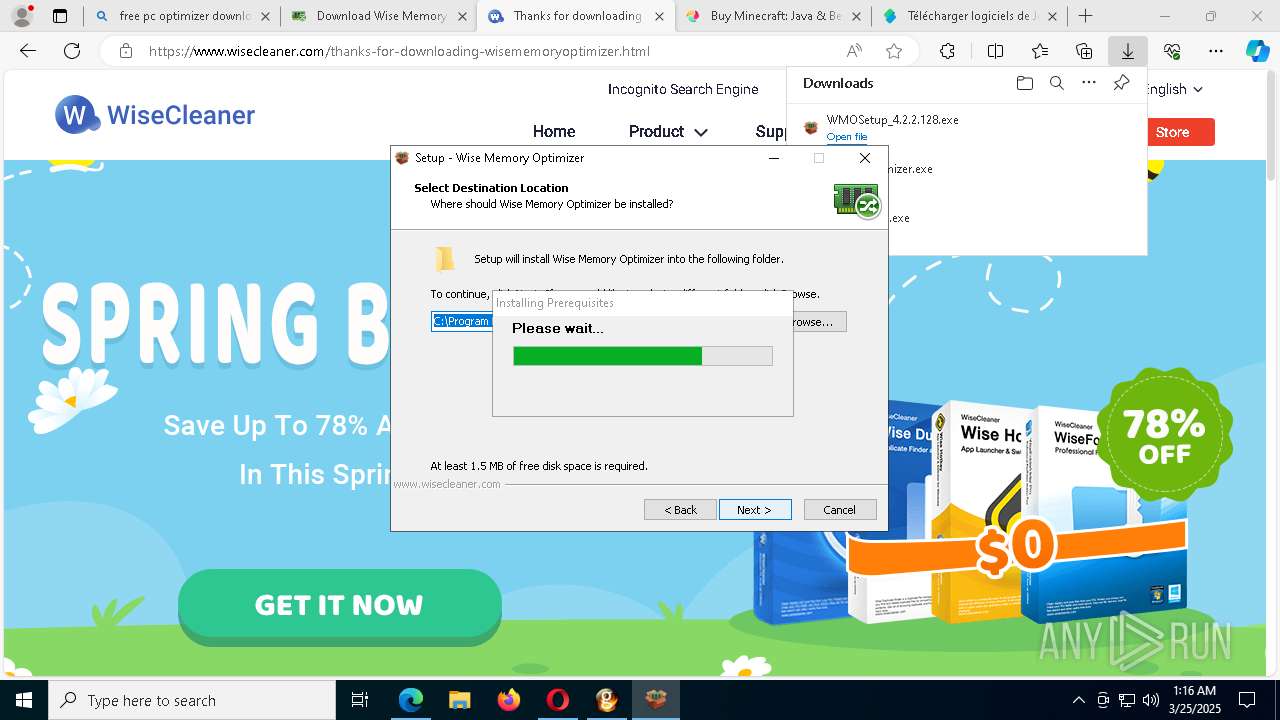Open Task View on taskbar
Screen dimensions: 1280x720
tap(361, 700)
